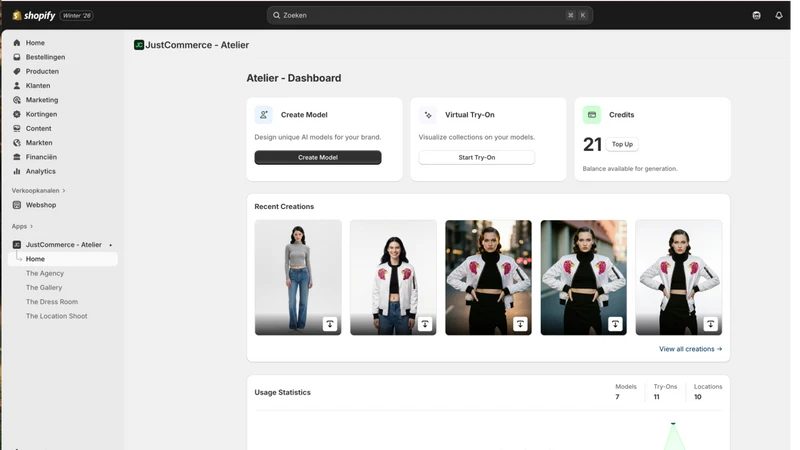The width and height of the screenshot is (800, 450).
Task: Click the Content icon in the sidebar
Action: point(17,129)
